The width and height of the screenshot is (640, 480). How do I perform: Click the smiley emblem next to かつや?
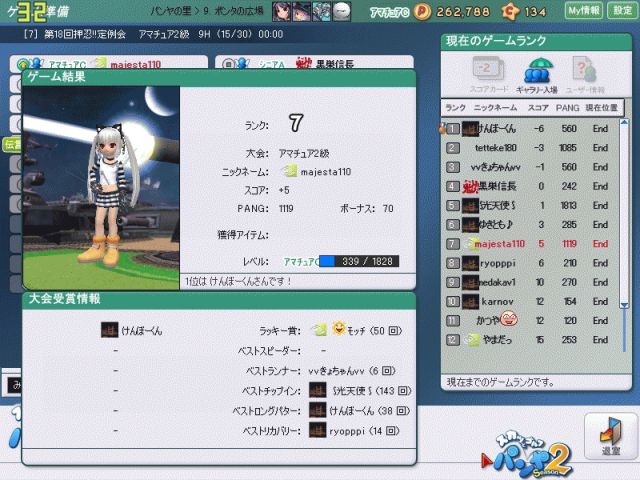point(509,320)
